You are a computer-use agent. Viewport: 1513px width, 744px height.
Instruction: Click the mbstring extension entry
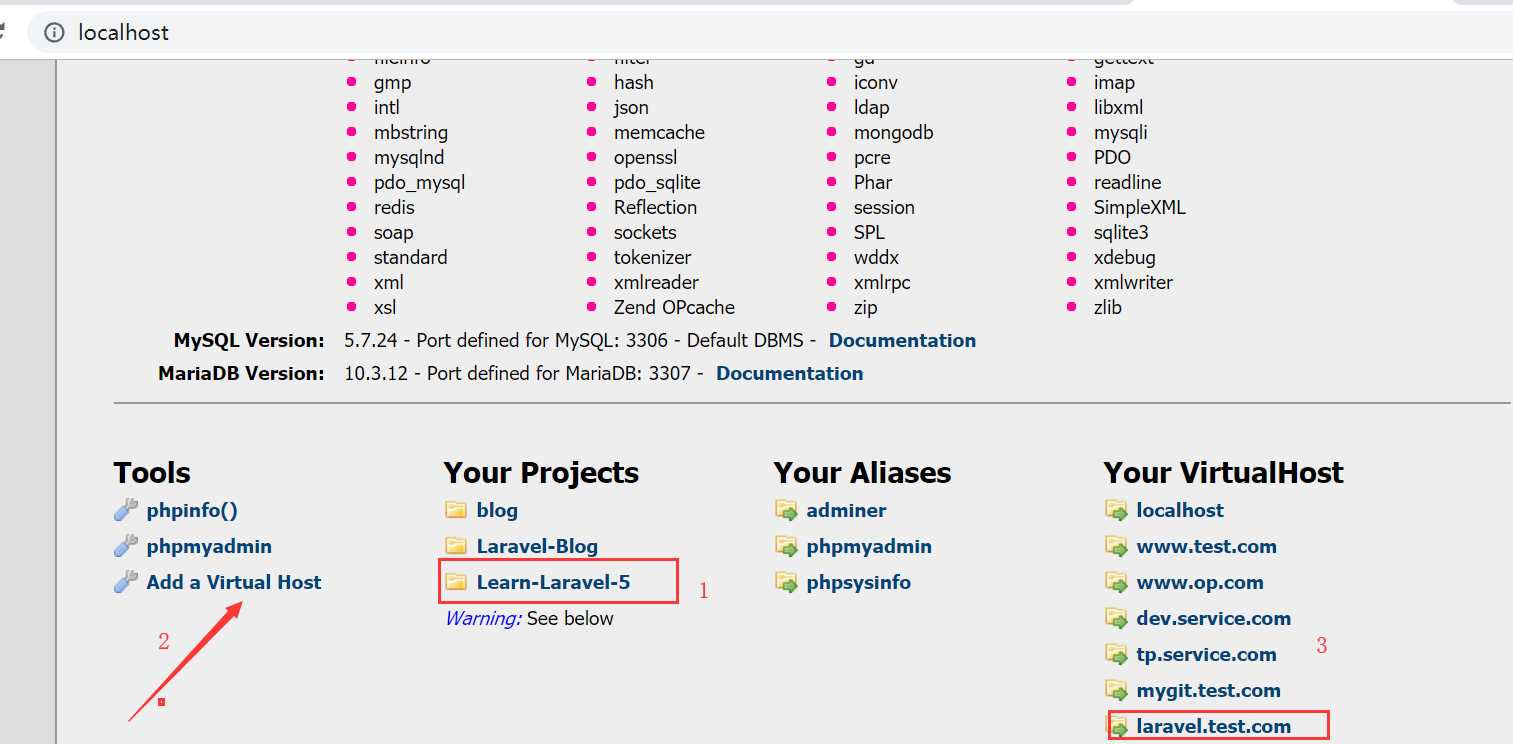410,132
